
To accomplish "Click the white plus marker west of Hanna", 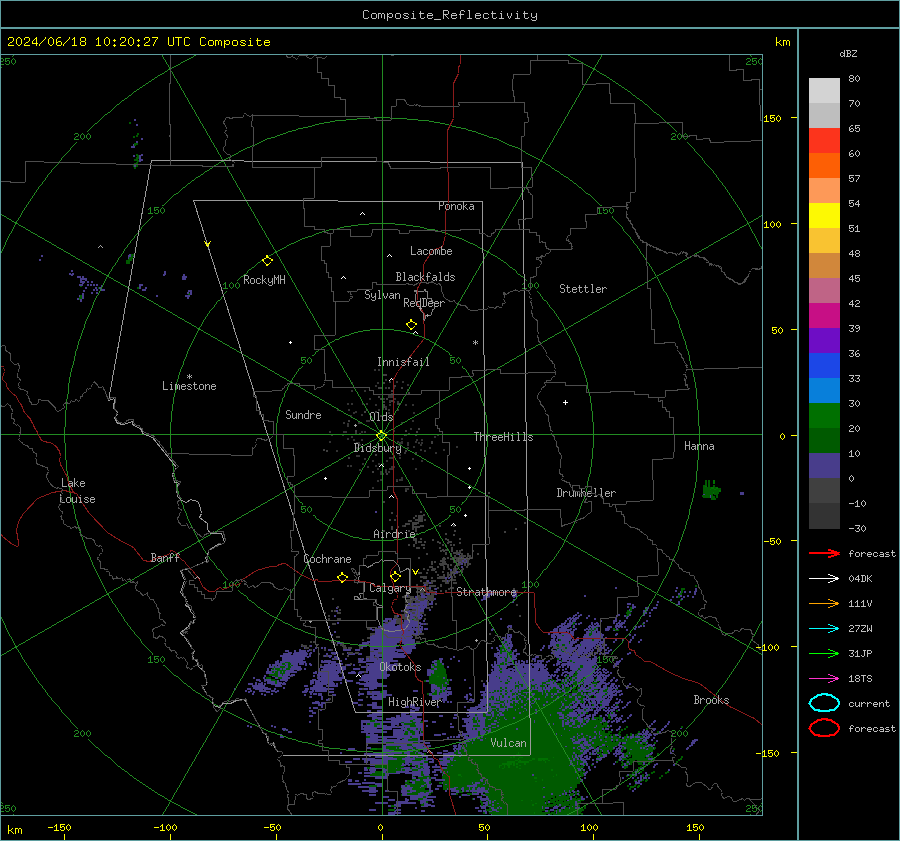I will (x=565, y=402).
